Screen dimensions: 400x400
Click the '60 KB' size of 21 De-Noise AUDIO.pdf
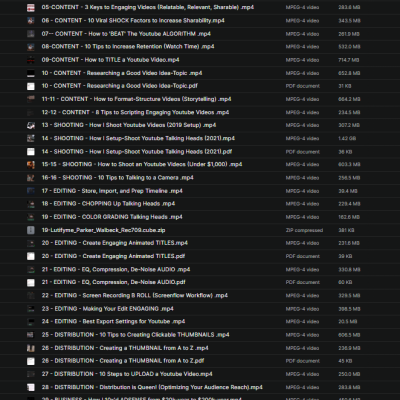pyautogui.click(x=345, y=282)
